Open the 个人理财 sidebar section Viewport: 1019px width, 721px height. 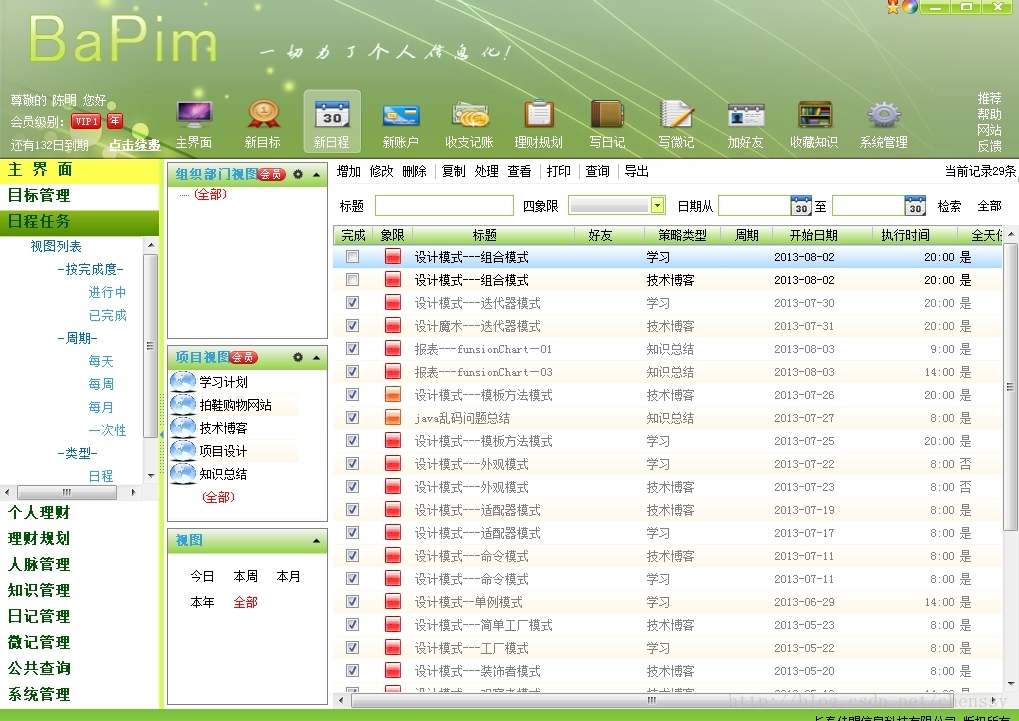pyautogui.click(x=79, y=513)
